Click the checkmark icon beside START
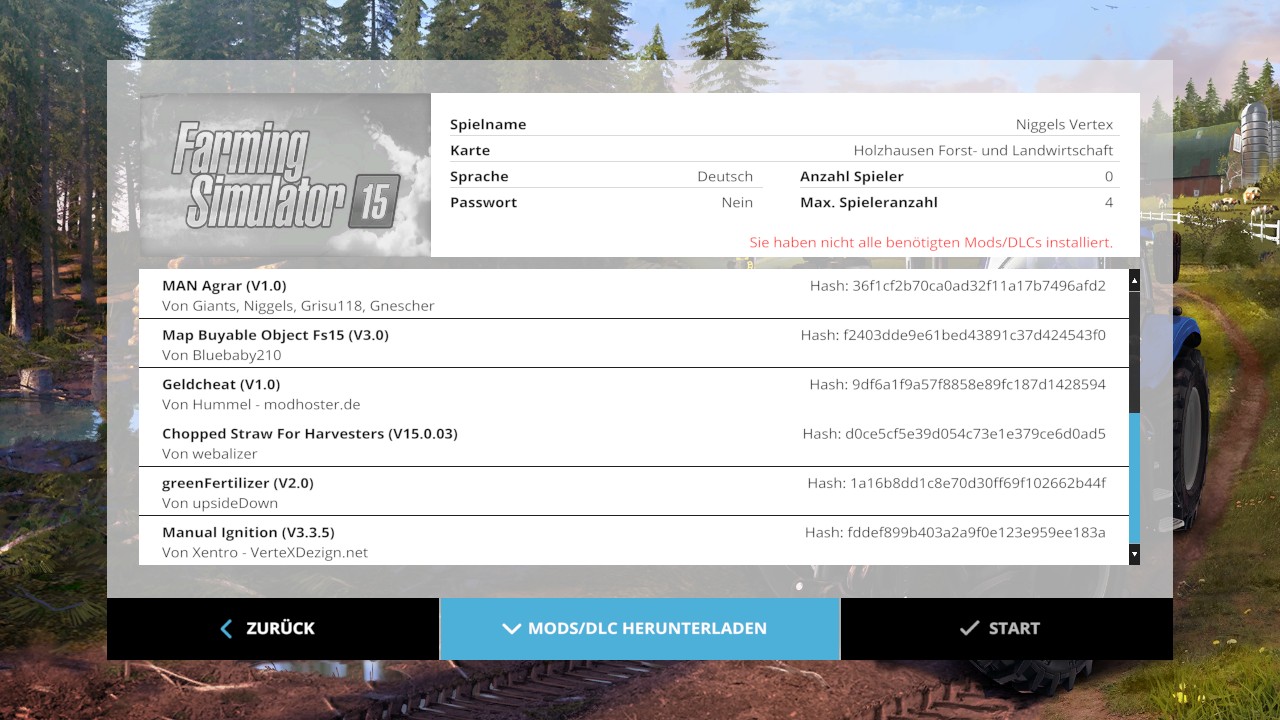 coord(968,629)
